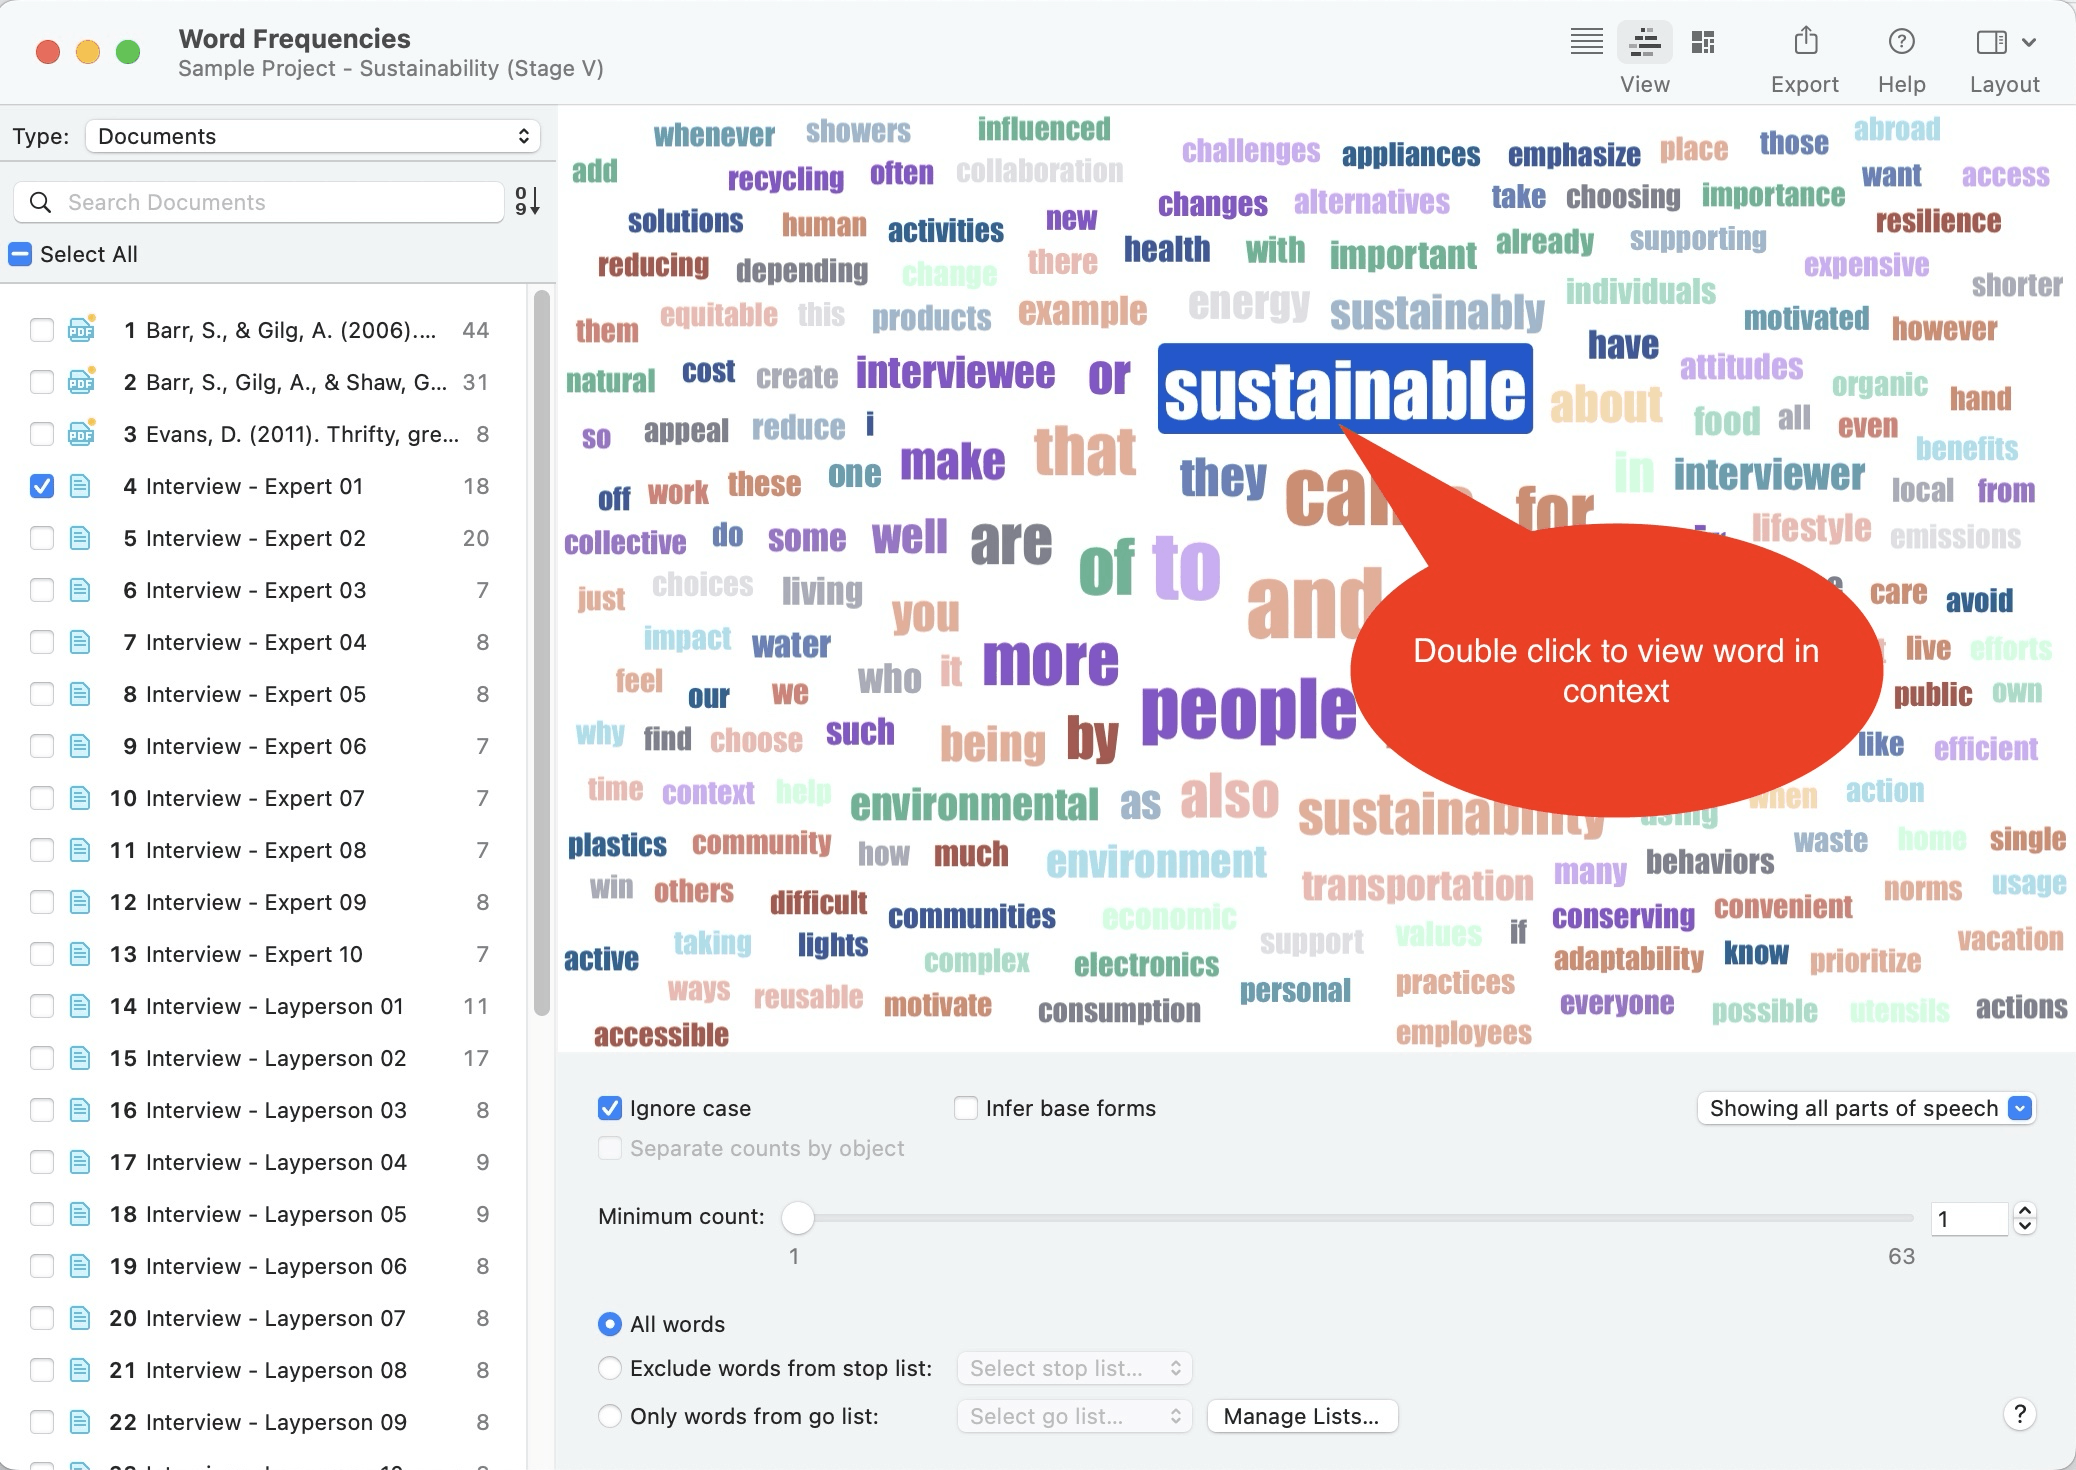This screenshot has height=1470, width=2076.
Task: Check the Barr & Gilg (2006) checkbox
Action: point(42,330)
